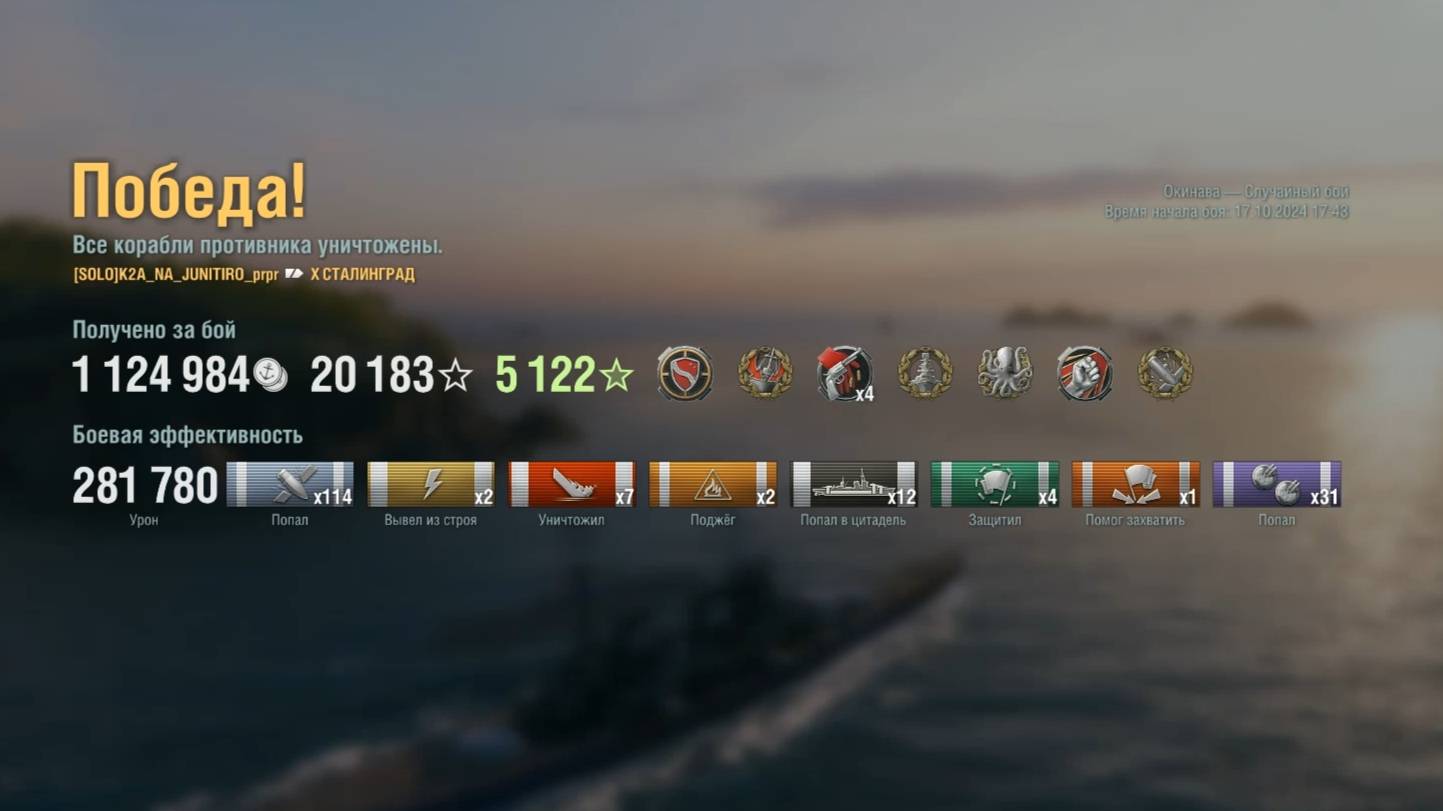The width and height of the screenshot is (1443, 811).
Task: Click the x114 main battery hits ribbon
Action: click(290, 484)
